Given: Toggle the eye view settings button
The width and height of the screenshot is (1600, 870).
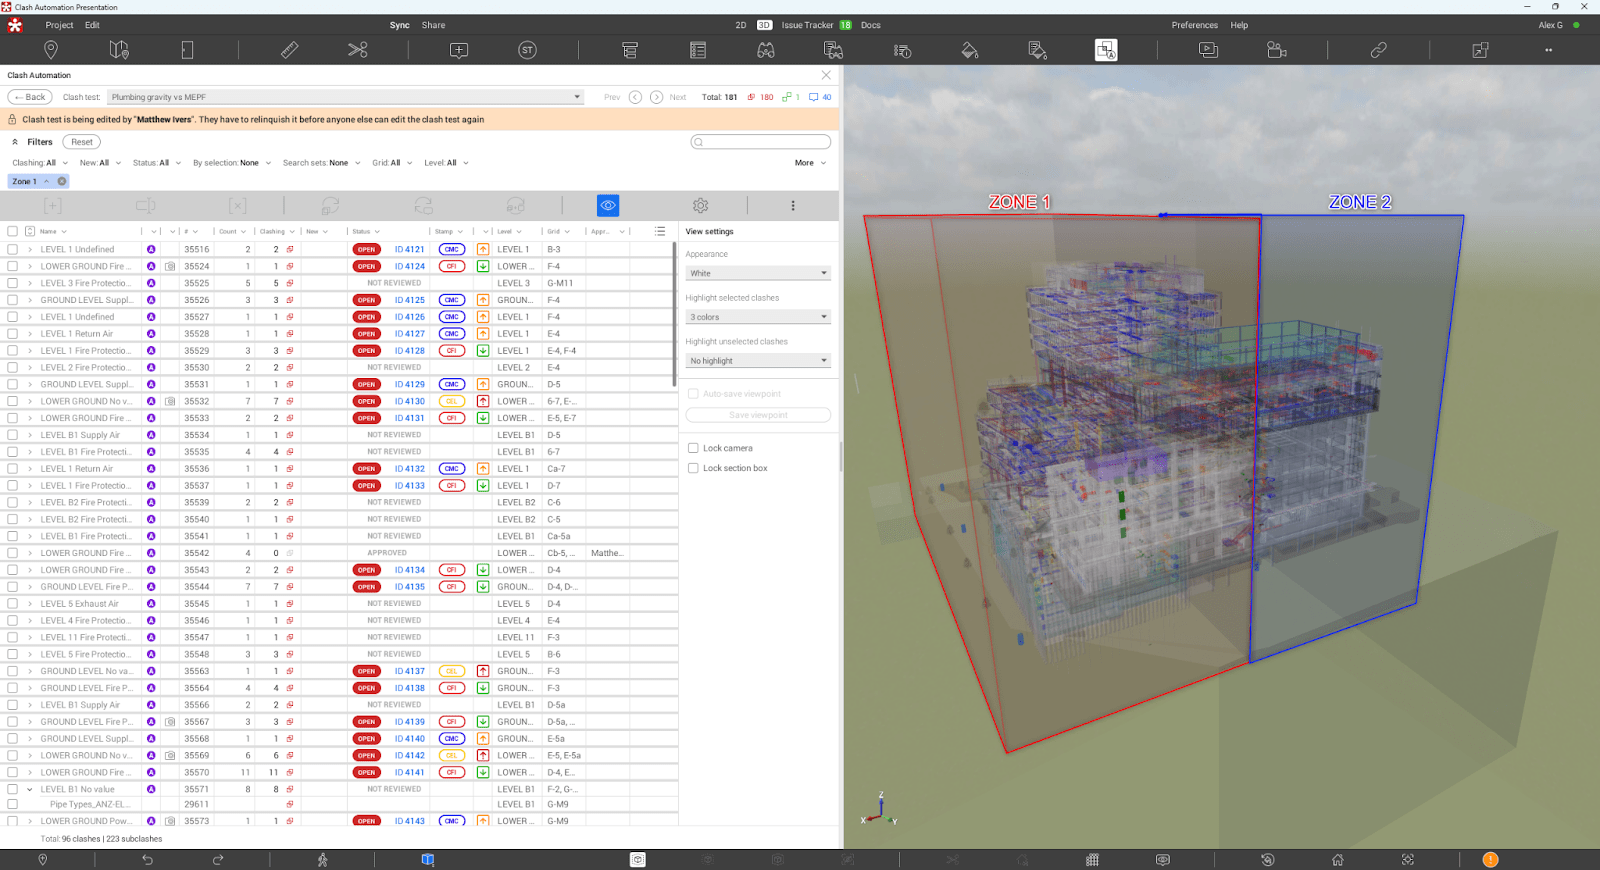Looking at the screenshot, I should tap(608, 205).
